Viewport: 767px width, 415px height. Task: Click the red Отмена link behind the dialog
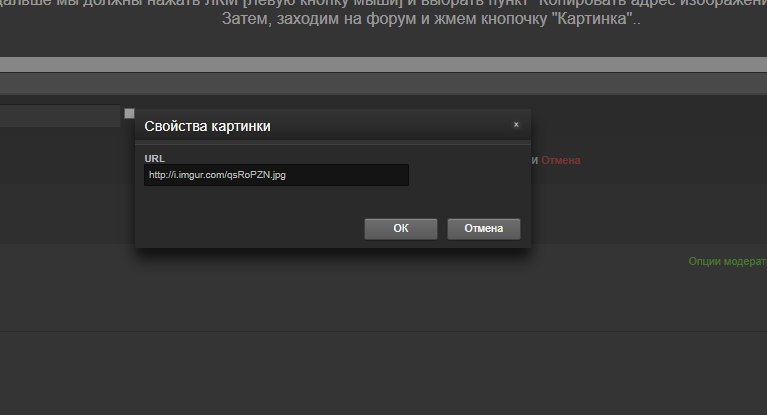561,160
